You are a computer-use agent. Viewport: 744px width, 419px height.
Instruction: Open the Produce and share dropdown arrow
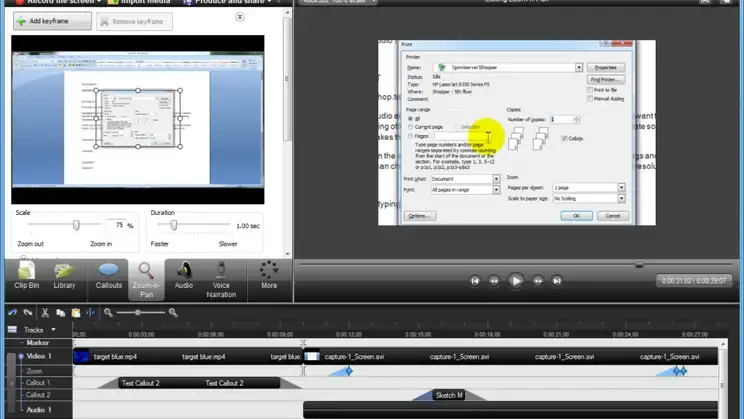[270, 2]
